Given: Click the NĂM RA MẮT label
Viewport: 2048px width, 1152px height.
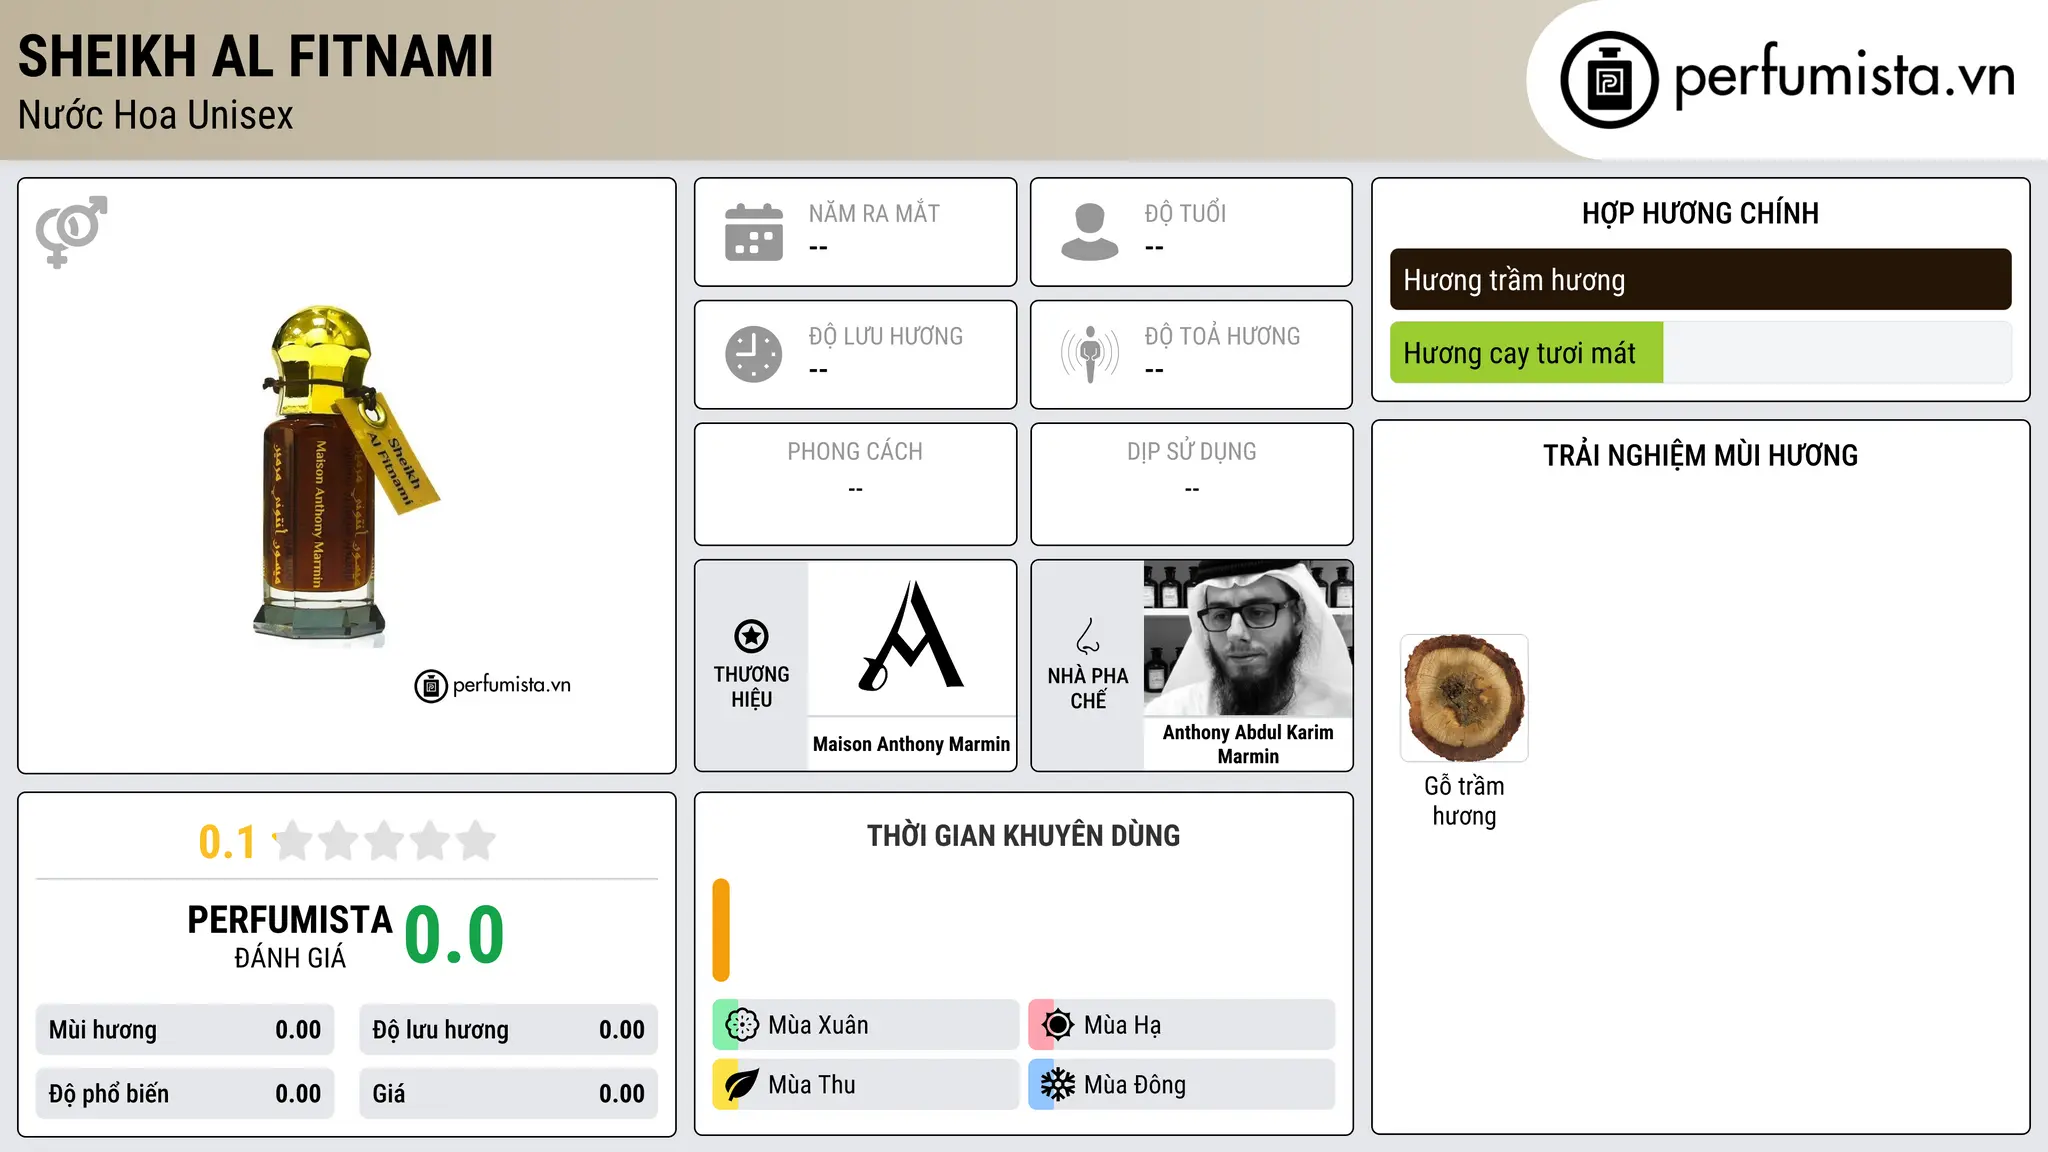Looking at the screenshot, I should point(874,214).
